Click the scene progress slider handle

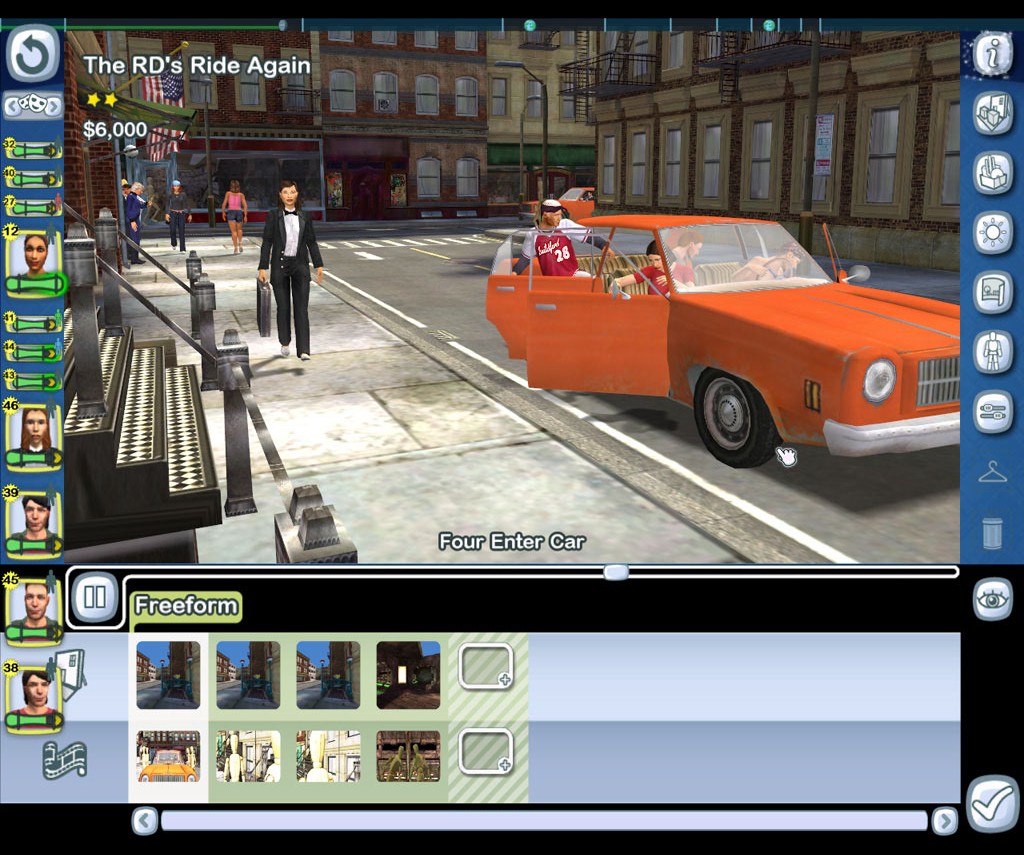pyautogui.click(x=615, y=572)
